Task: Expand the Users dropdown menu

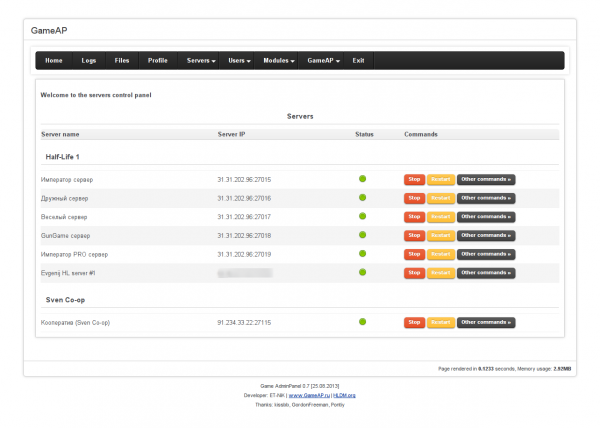Action: 239,60
